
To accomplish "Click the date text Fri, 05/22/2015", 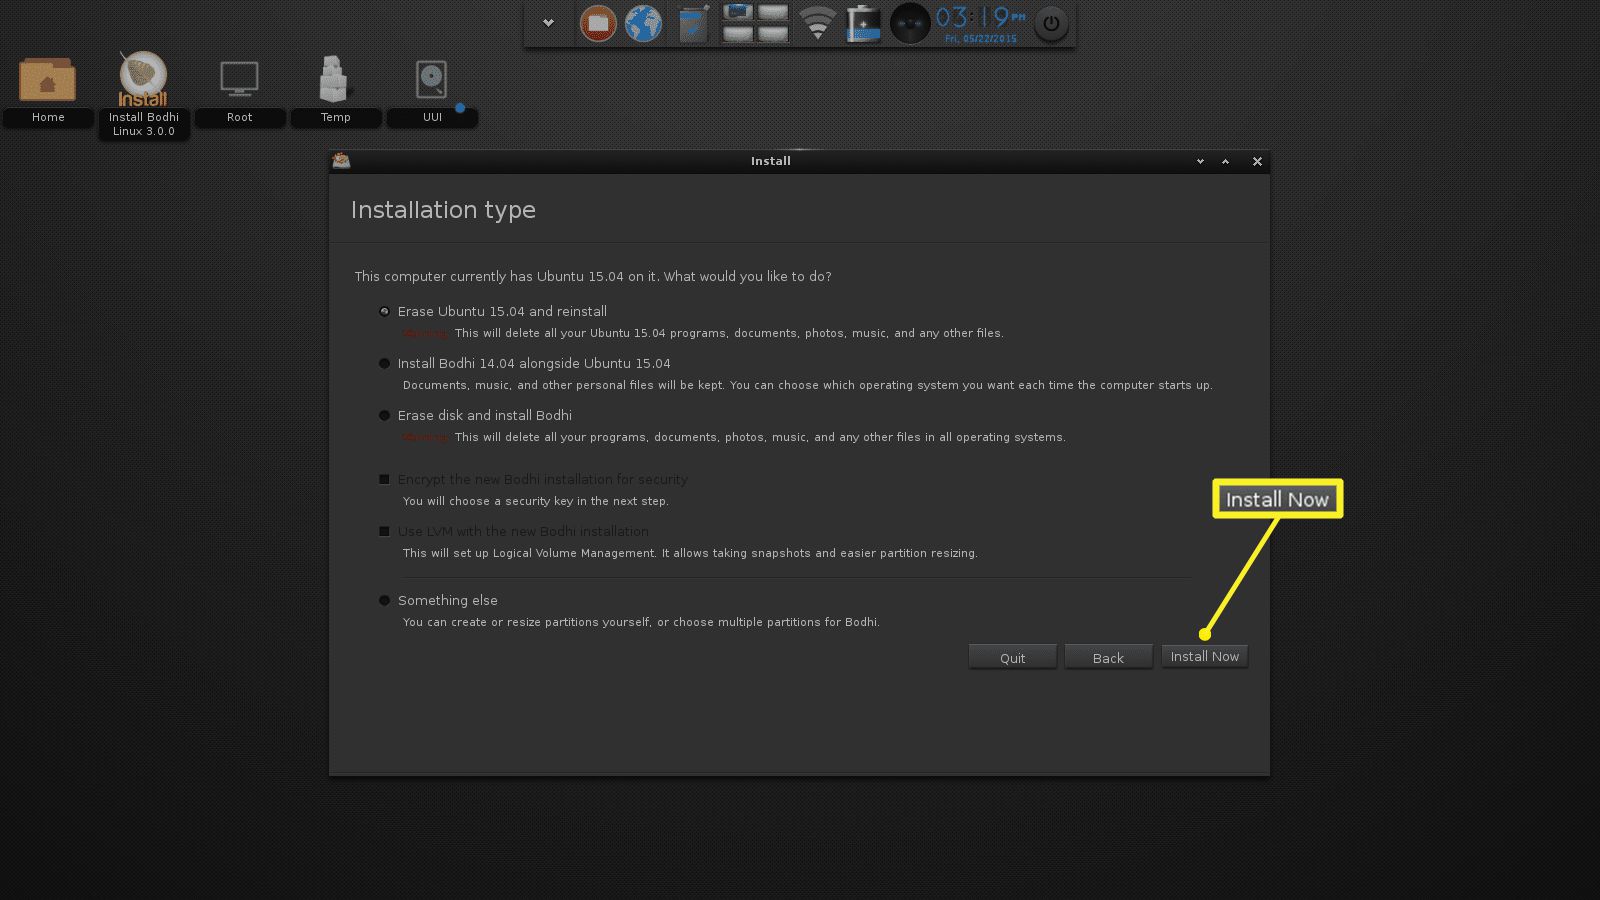I will [980, 39].
